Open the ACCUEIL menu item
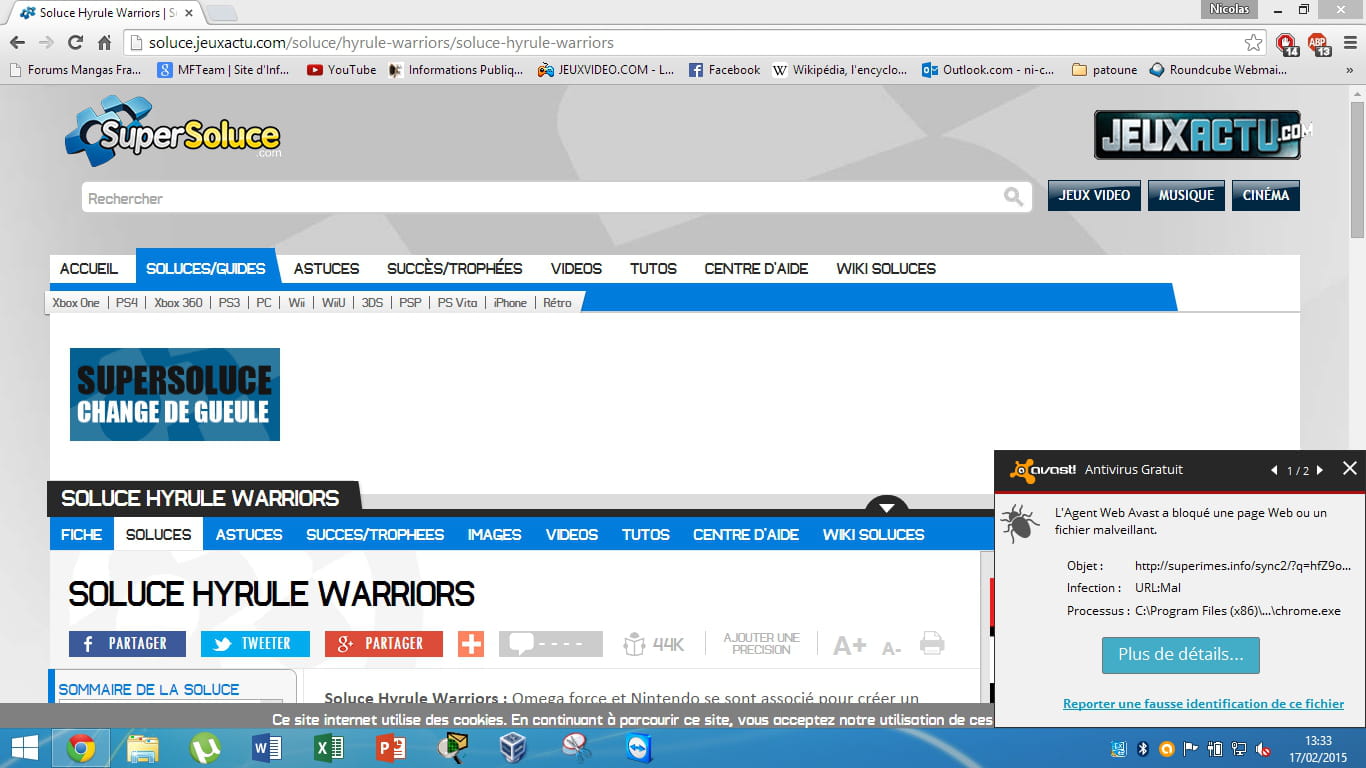Screen dimensions: 1366x768 (x=89, y=268)
